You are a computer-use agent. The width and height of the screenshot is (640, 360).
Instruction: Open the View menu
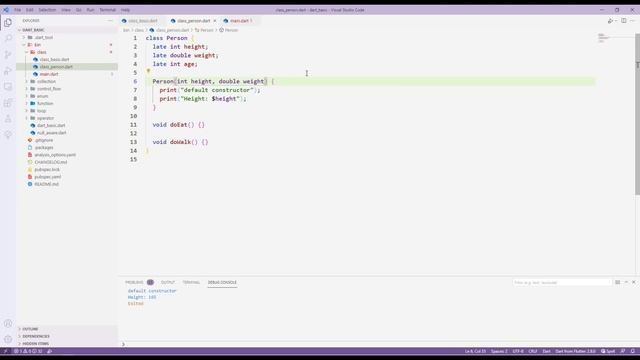coord(66,10)
